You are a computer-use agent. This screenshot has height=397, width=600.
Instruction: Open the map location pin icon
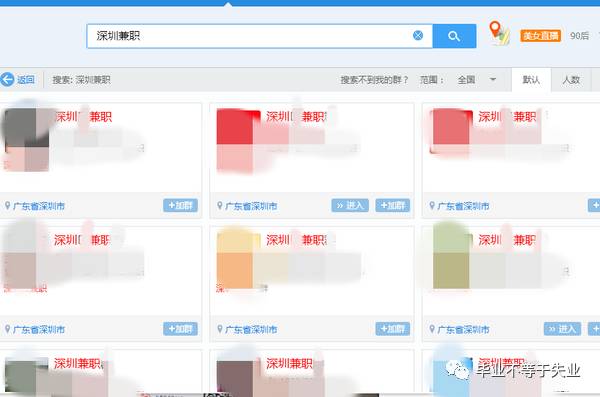point(499,33)
